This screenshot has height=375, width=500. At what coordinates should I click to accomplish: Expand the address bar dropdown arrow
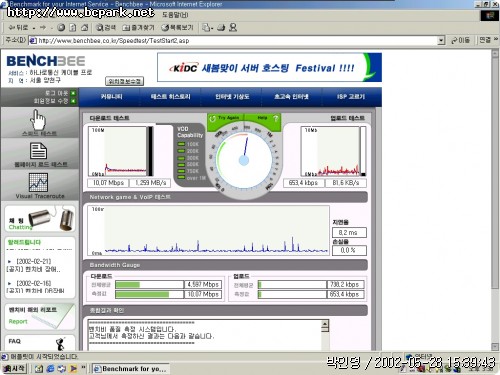(441, 41)
